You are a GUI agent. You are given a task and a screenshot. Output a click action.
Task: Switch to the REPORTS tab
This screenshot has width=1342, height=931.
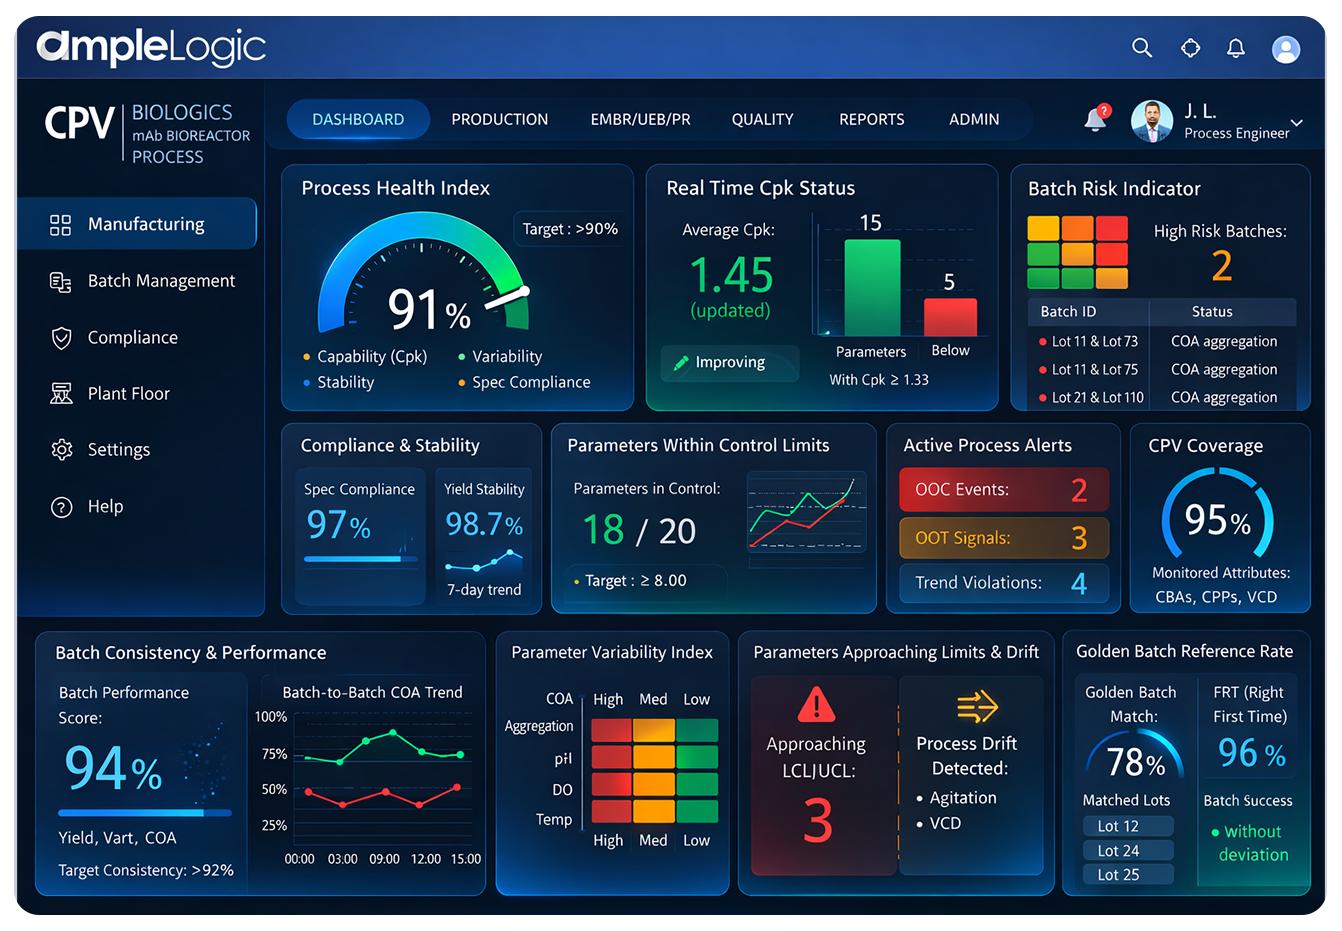point(871,119)
